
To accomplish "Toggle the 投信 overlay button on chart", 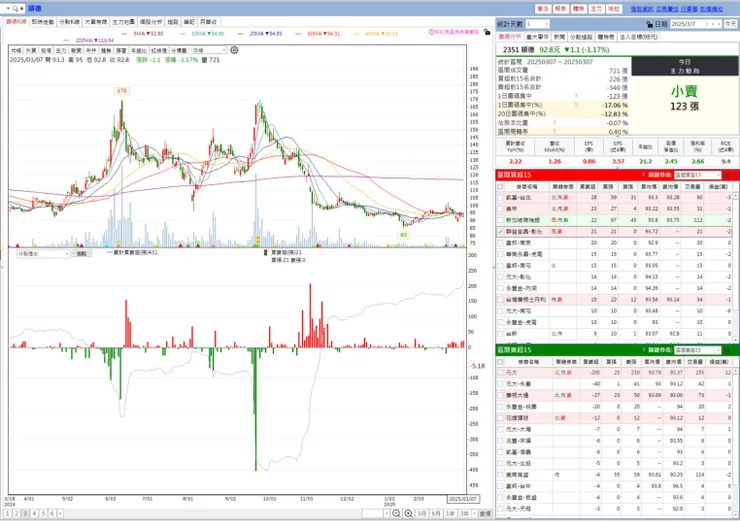I will tap(46, 50).
